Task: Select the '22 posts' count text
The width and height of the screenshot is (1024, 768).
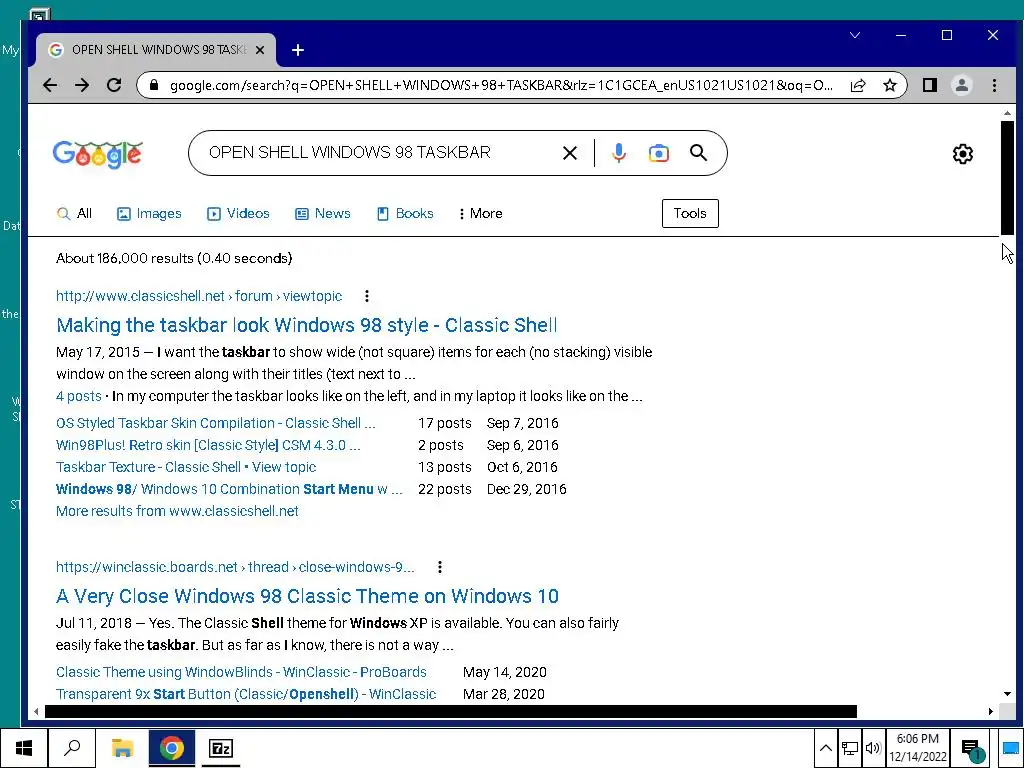Action: click(445, 489)
